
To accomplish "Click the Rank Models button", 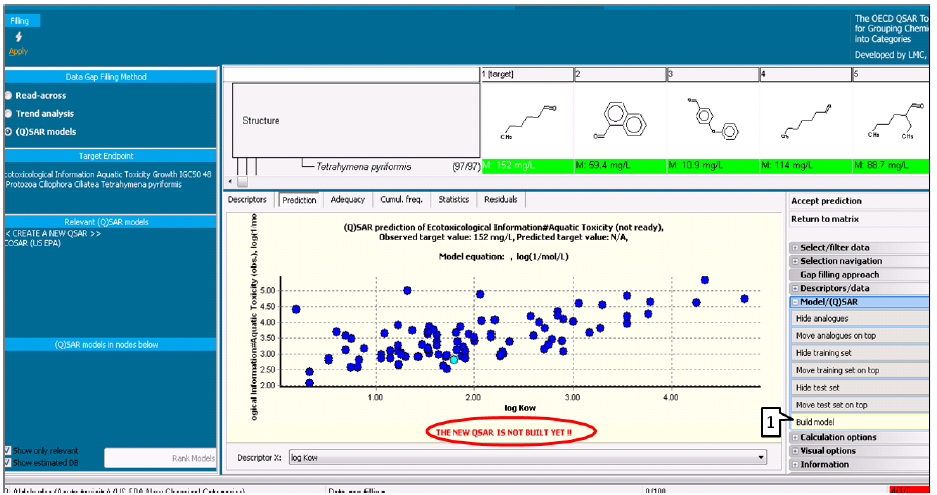I will (160, 459).
